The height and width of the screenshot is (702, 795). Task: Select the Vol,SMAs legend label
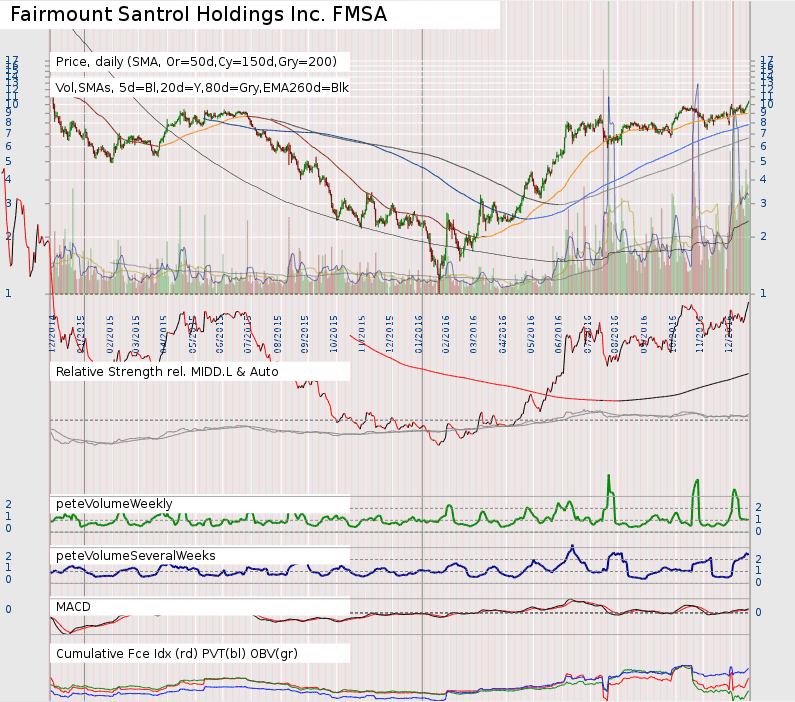[x=202, y=88]
